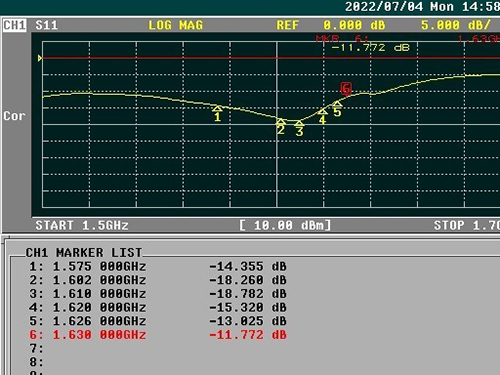Click the LOG MAG format label
The width and height of the screenshot is (500, 375).
[175, 25]
